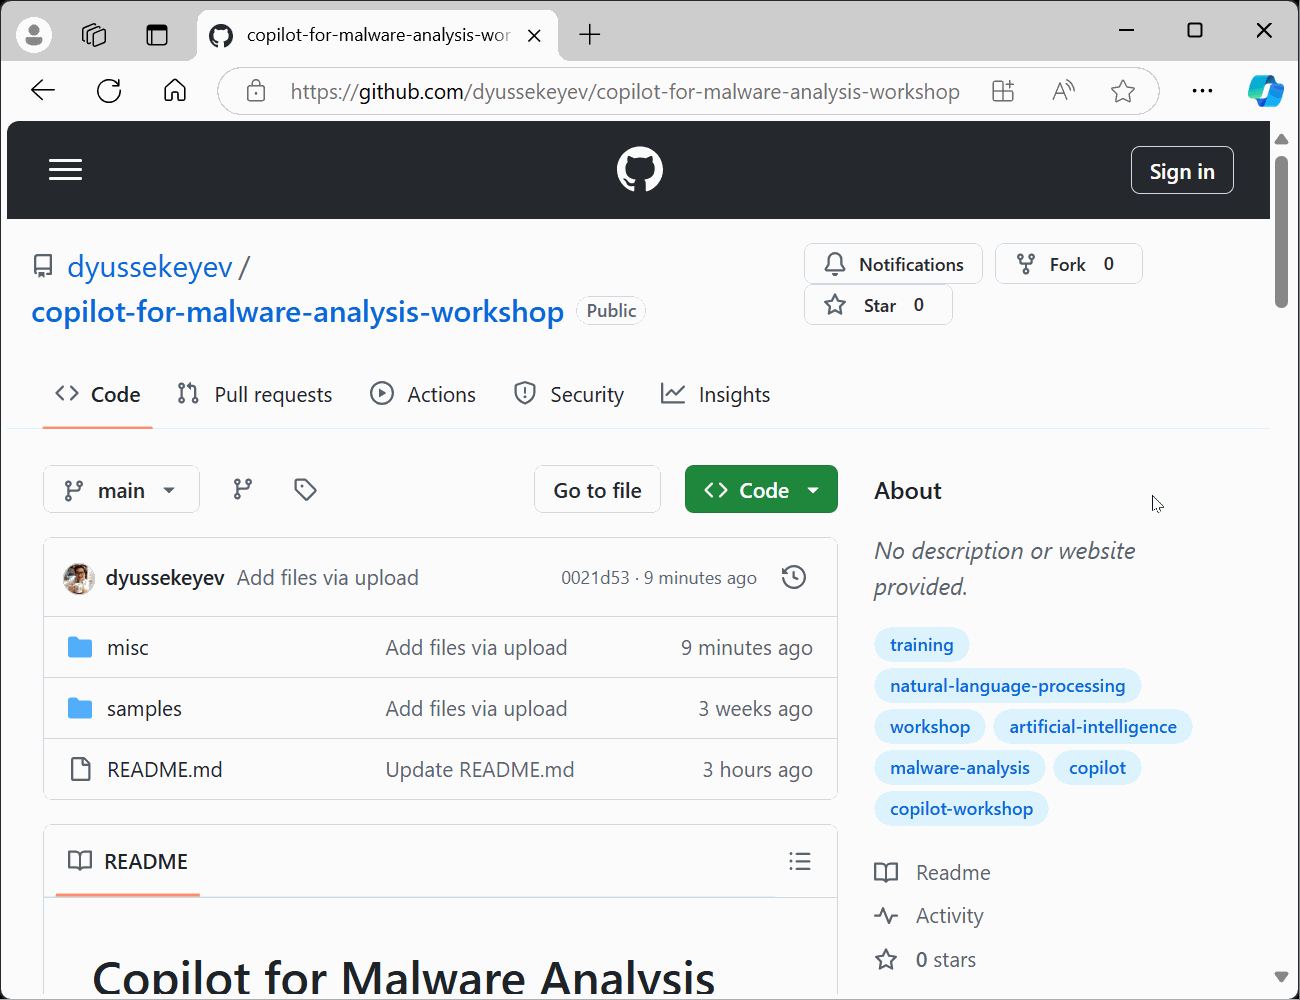Open the Insights tab
The width and height of the screenshot is (1300, 1000).
point(715,395)
